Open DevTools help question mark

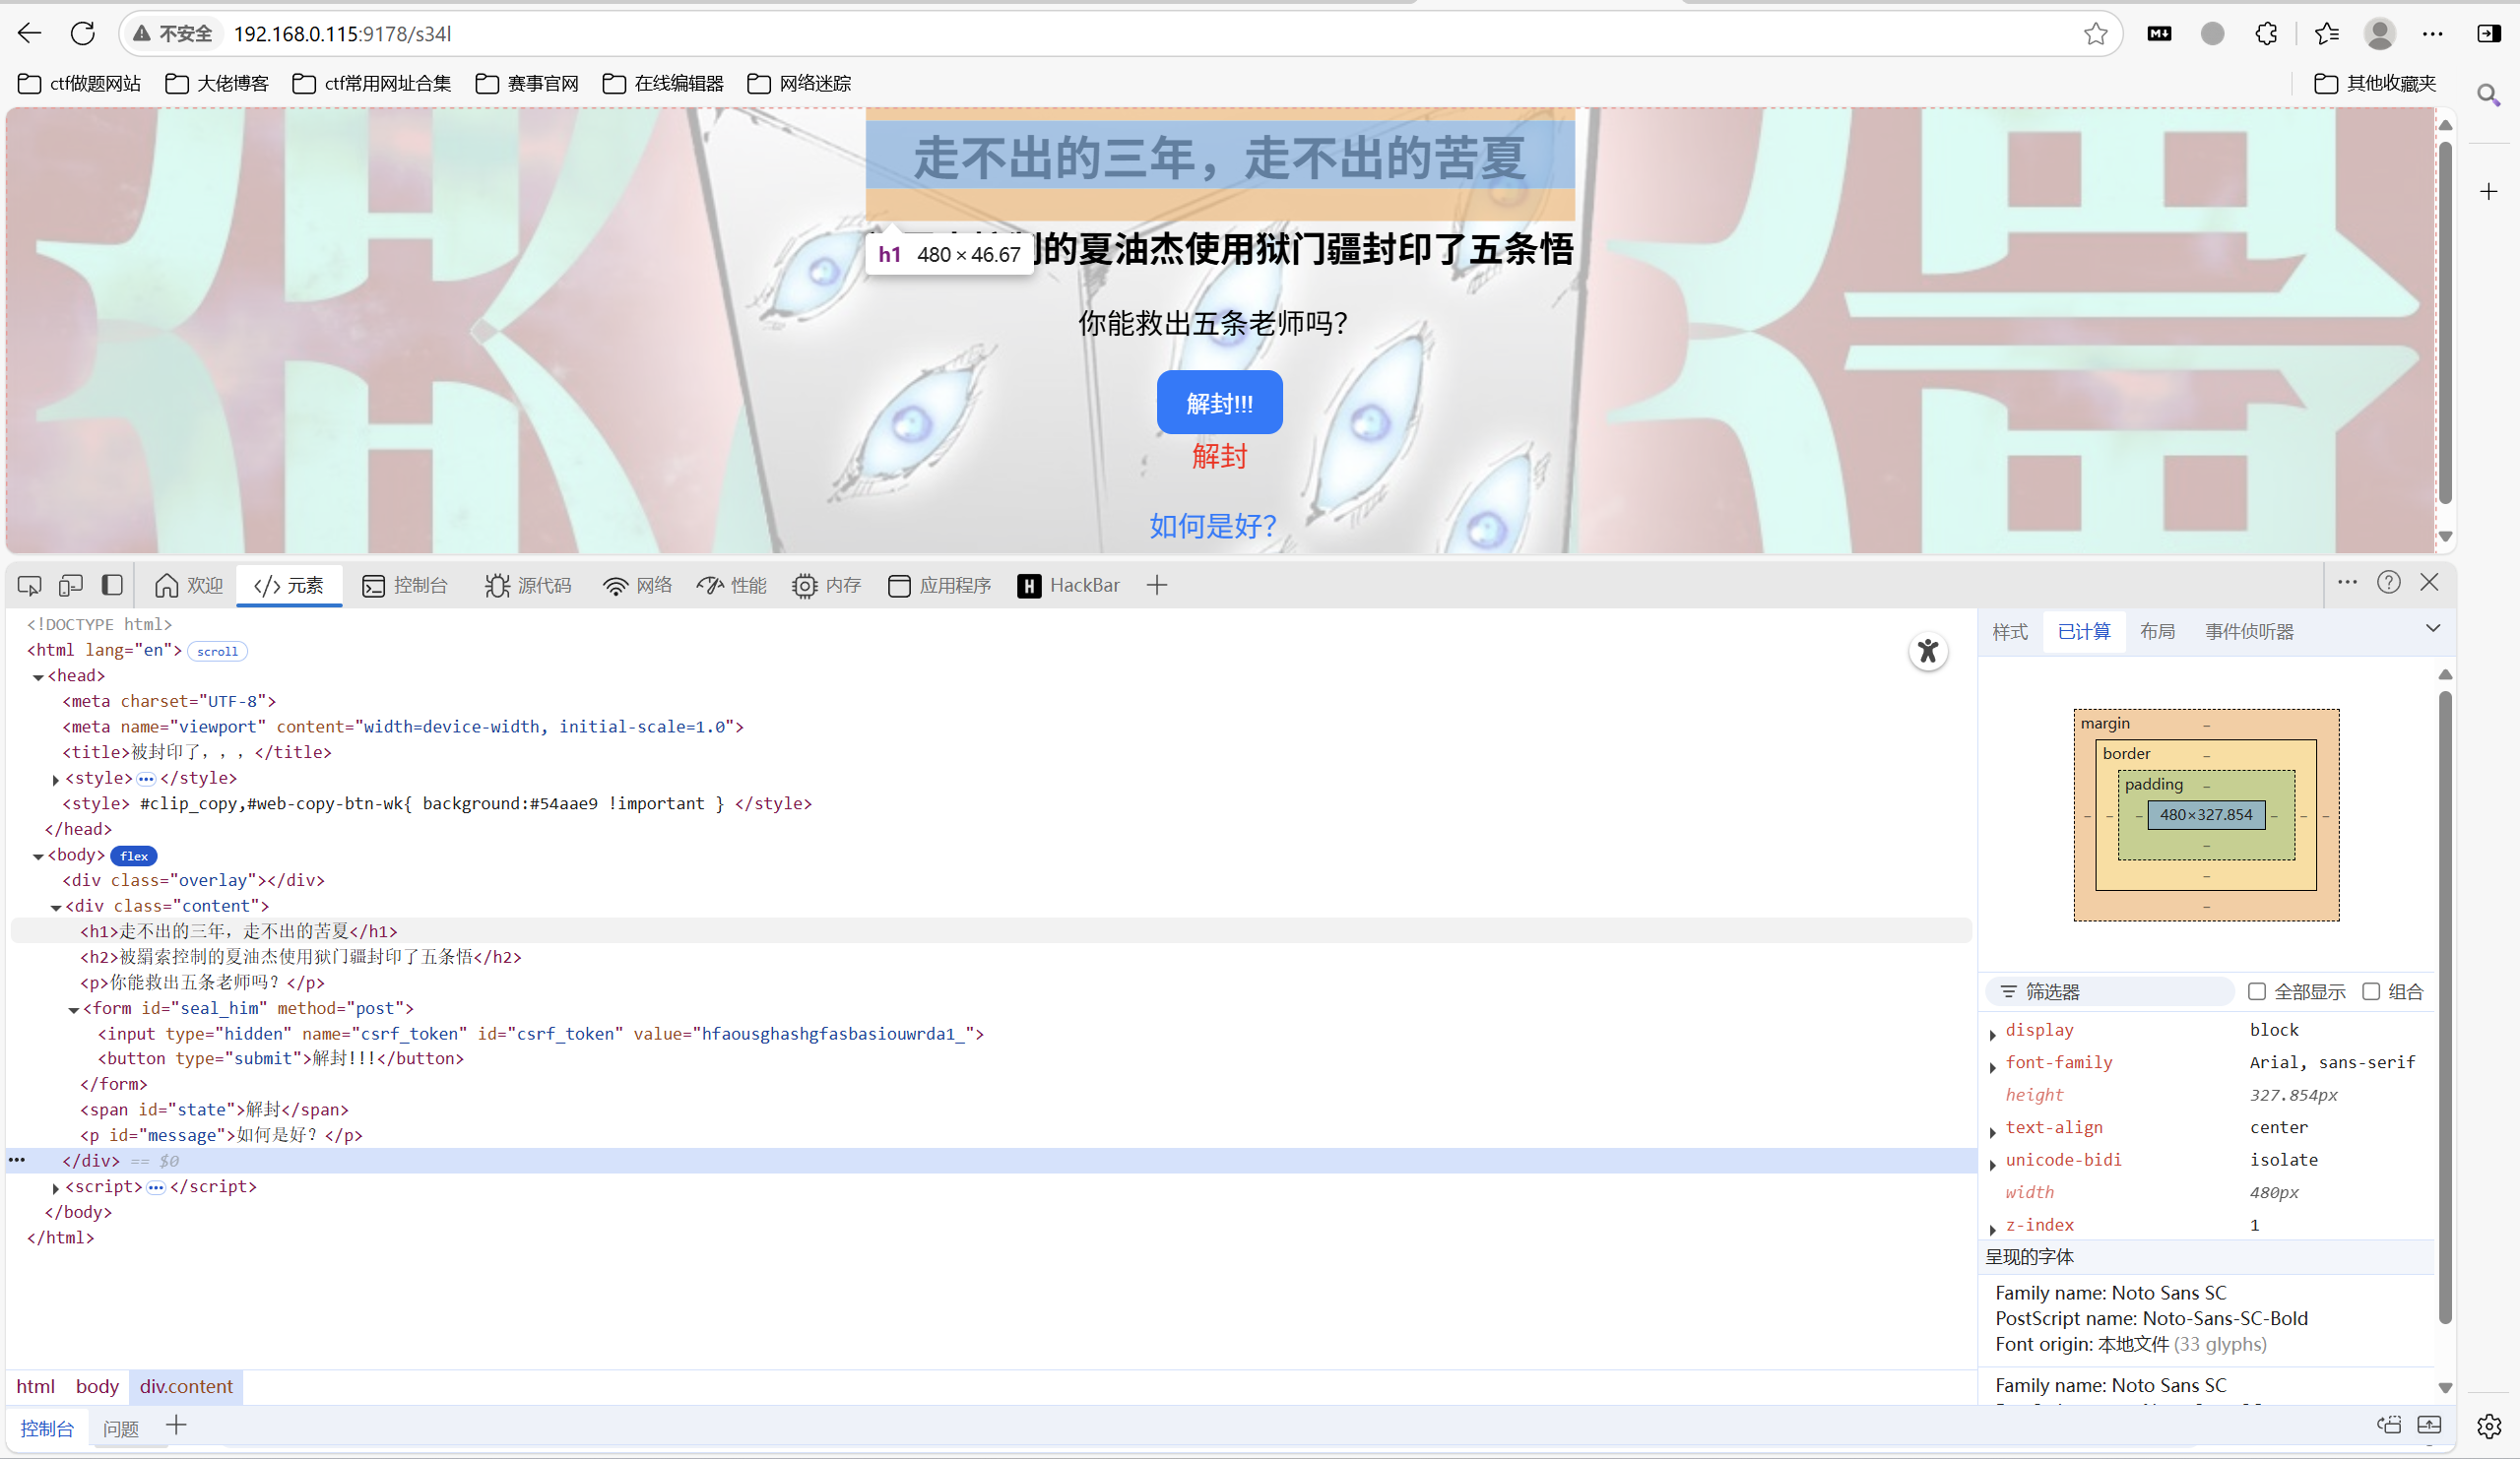click(2389, 583)
